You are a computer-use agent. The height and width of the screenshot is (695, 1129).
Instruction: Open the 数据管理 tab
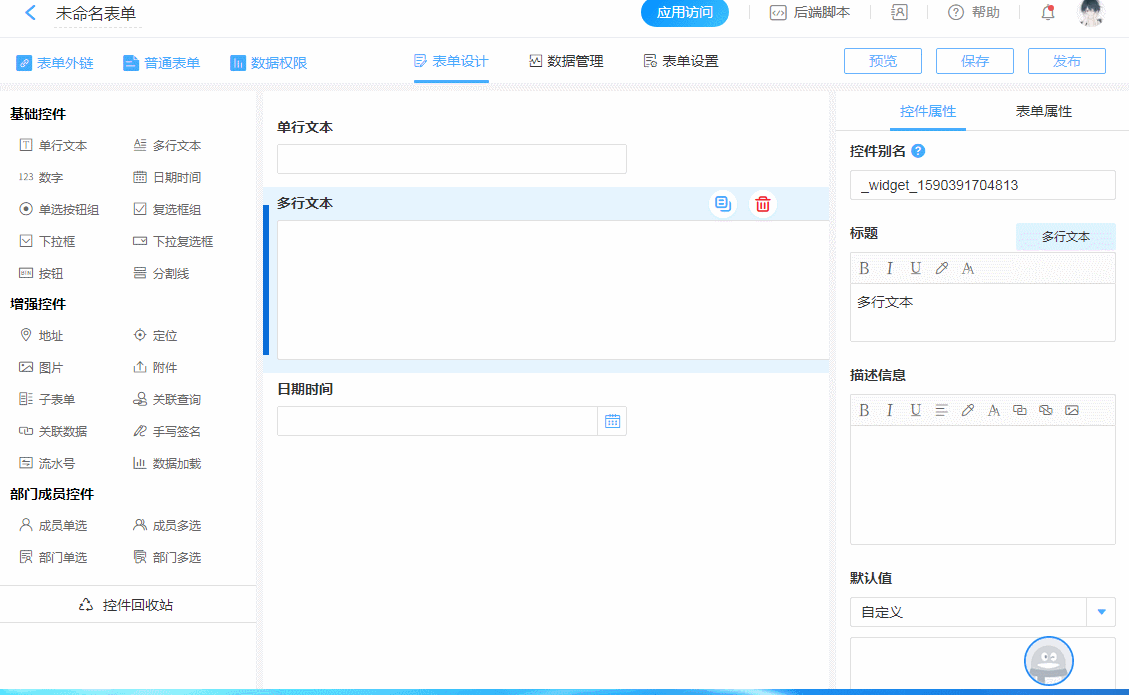click(566, 62)
